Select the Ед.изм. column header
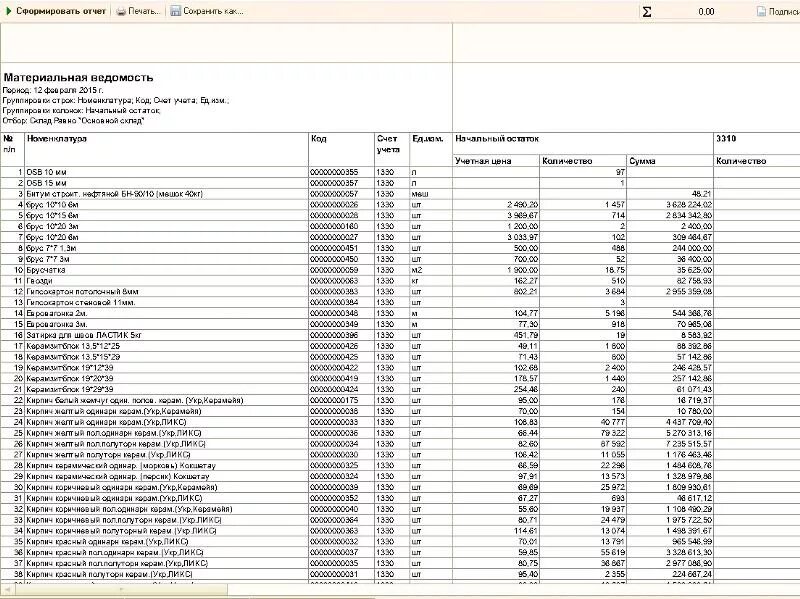This screenshot has width=800, height=599. point(430,149)
